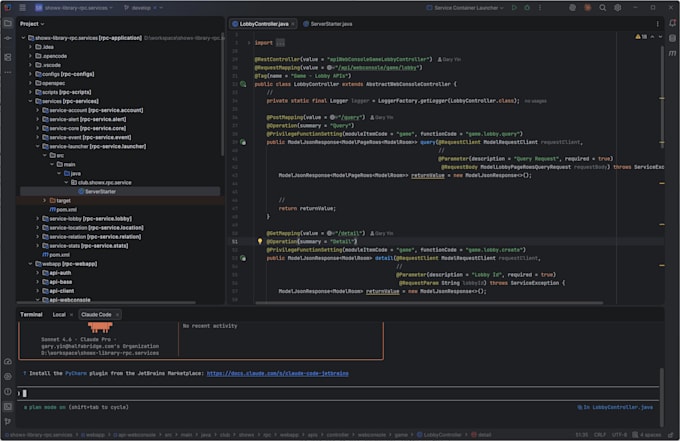Open the Terminal tool window icon
The height and width of the screenshot is (441, 680).
pos(8,407)
